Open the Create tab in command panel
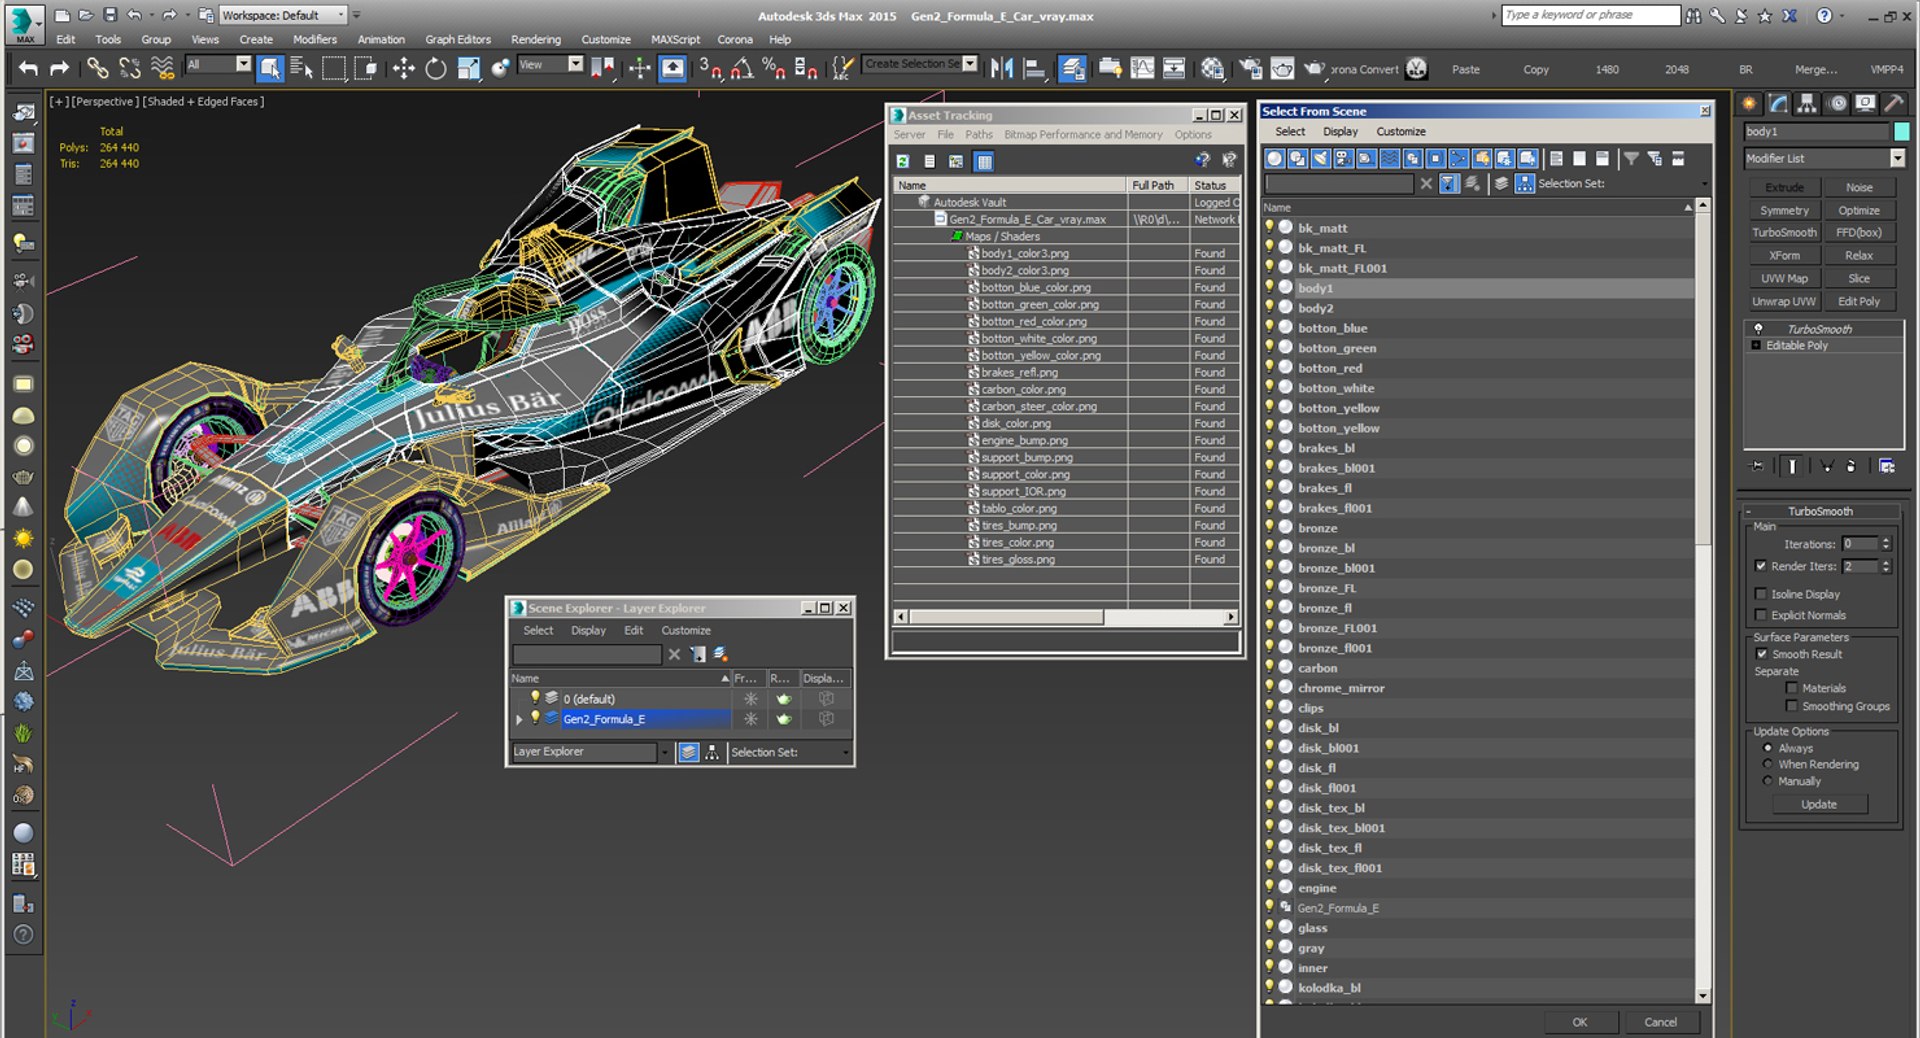 (x=1749, y=103)
